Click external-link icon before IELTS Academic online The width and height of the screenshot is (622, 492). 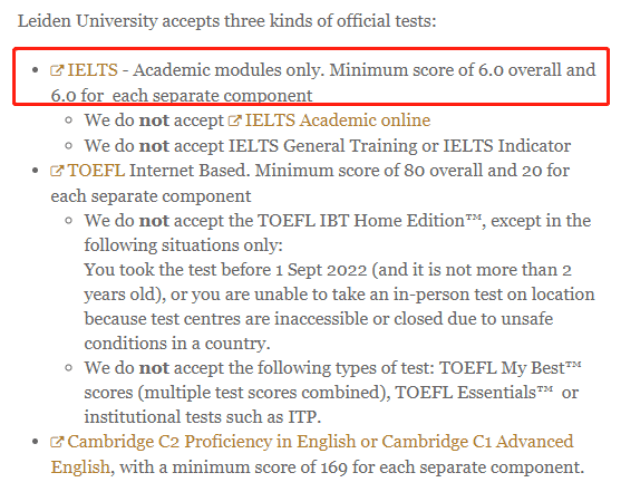(x=234, y=121)
